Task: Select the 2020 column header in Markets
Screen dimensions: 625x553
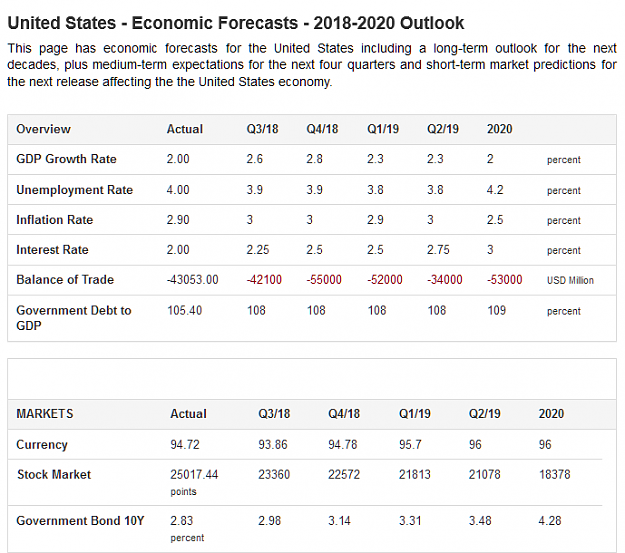Action: 551,413
